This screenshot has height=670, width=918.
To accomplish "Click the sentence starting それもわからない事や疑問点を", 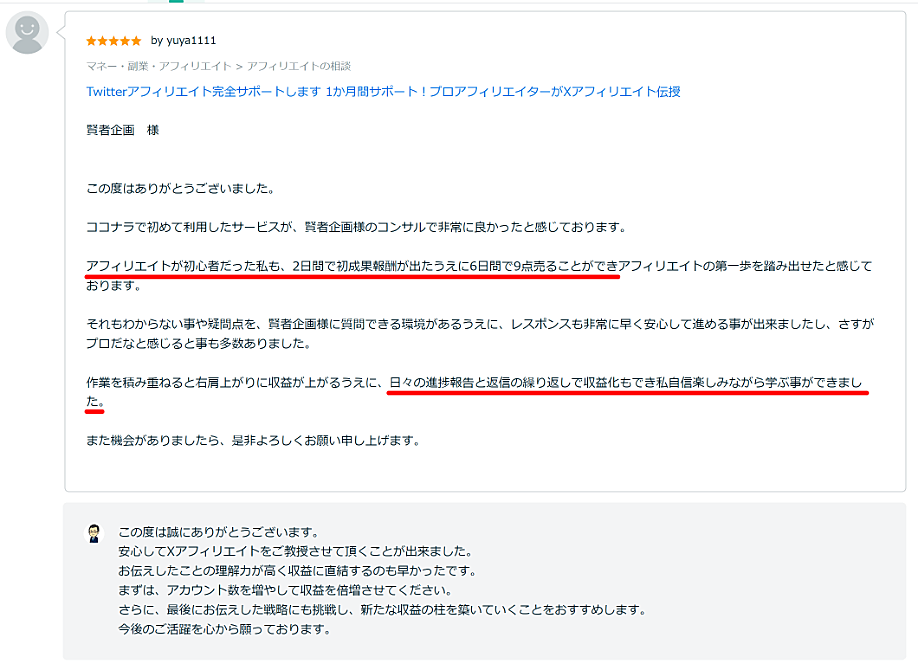I will (x=480, y=333).
